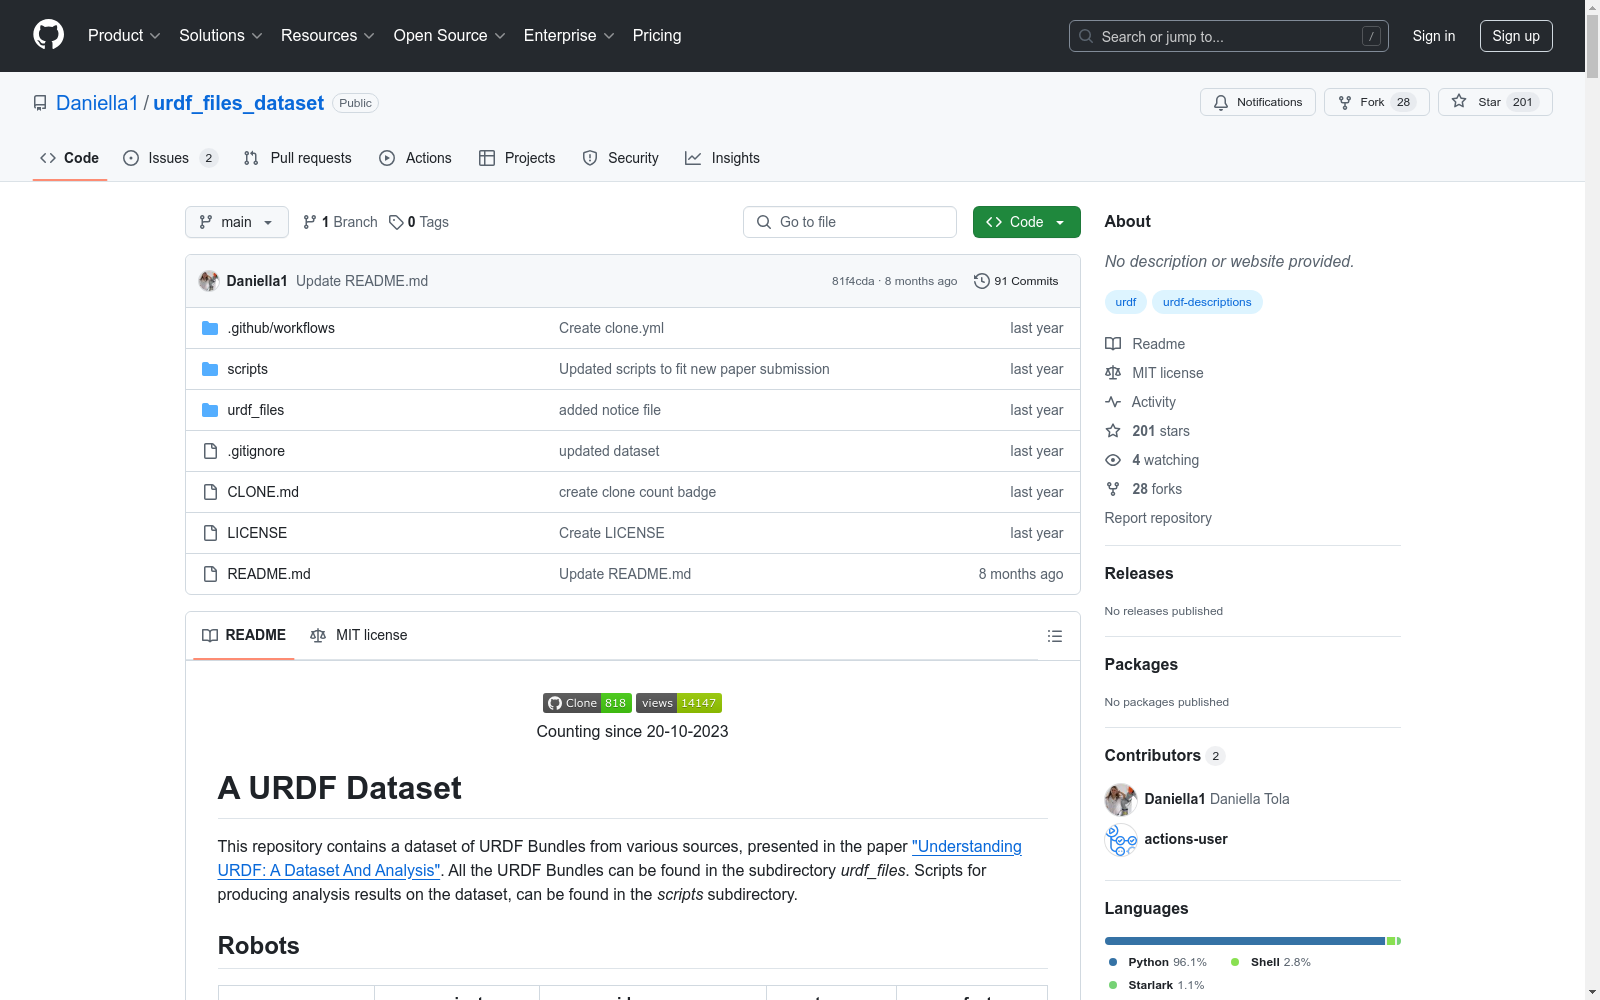The width and height of the screenshot is (1600, 1000).
Task: Click the README.md file icon
Action: pyautogui.click(x=210, y=574)
